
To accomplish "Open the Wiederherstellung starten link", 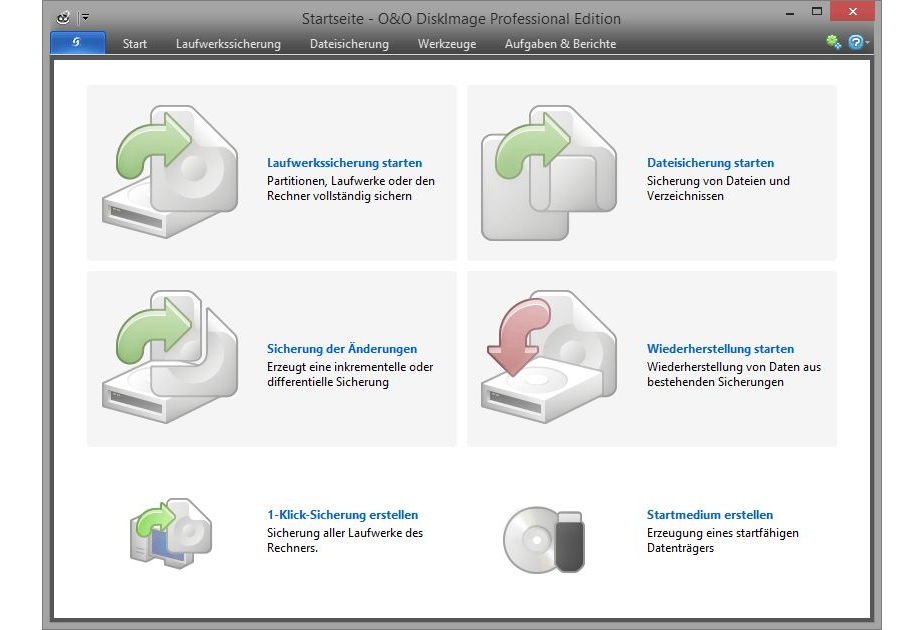I will [720, 349].
